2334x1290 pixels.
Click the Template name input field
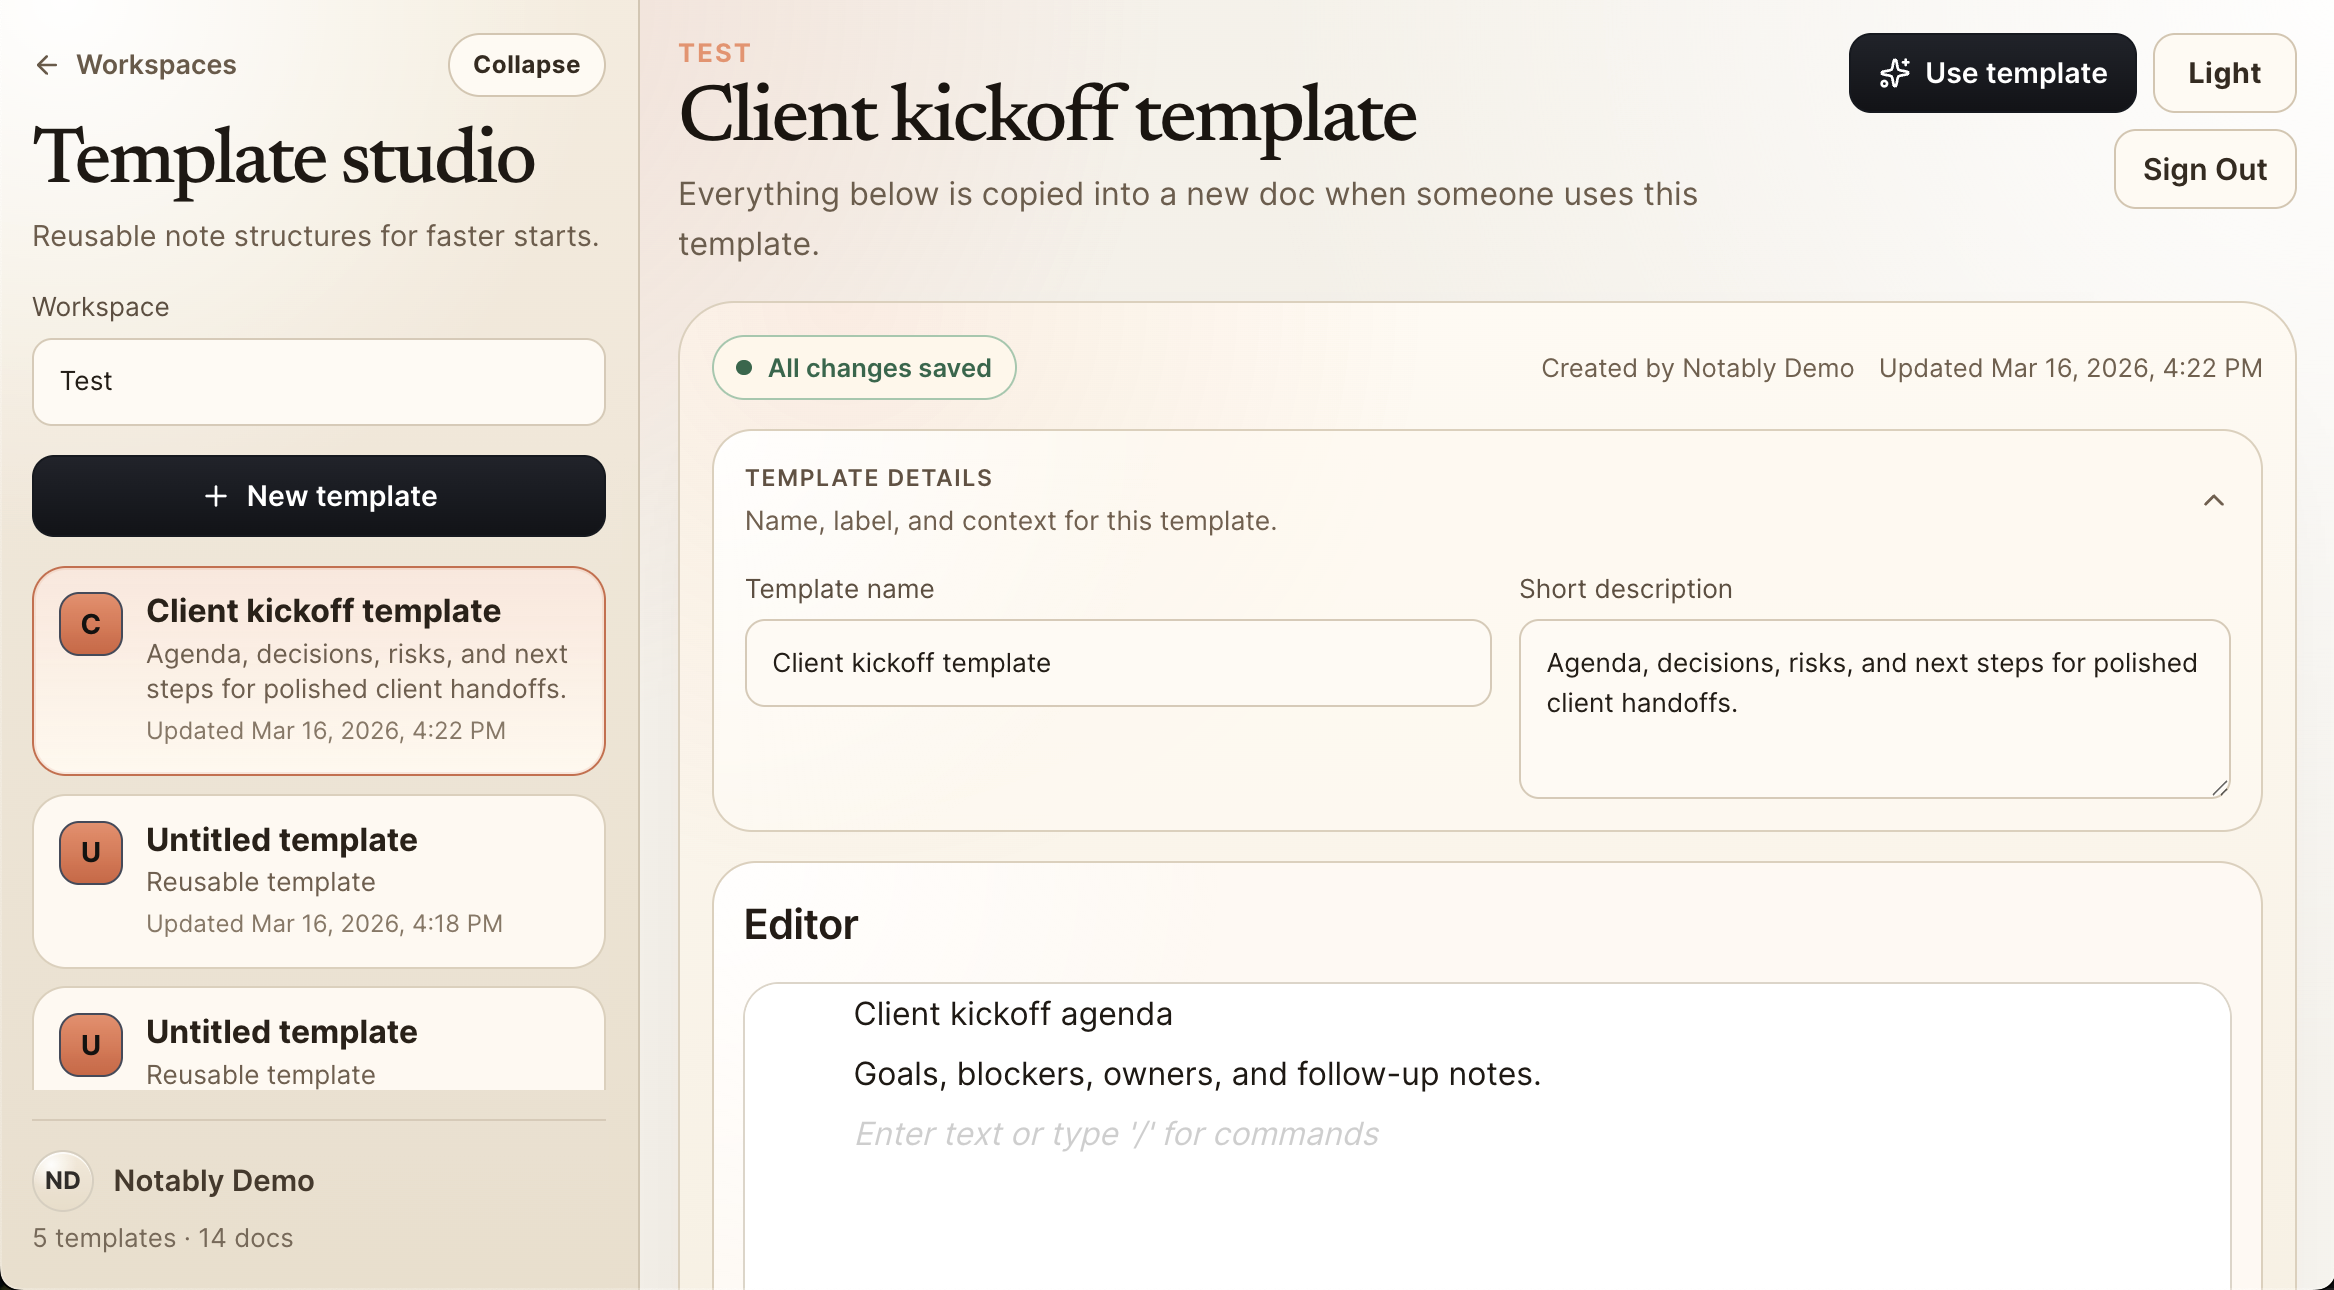coord(1117,663)
